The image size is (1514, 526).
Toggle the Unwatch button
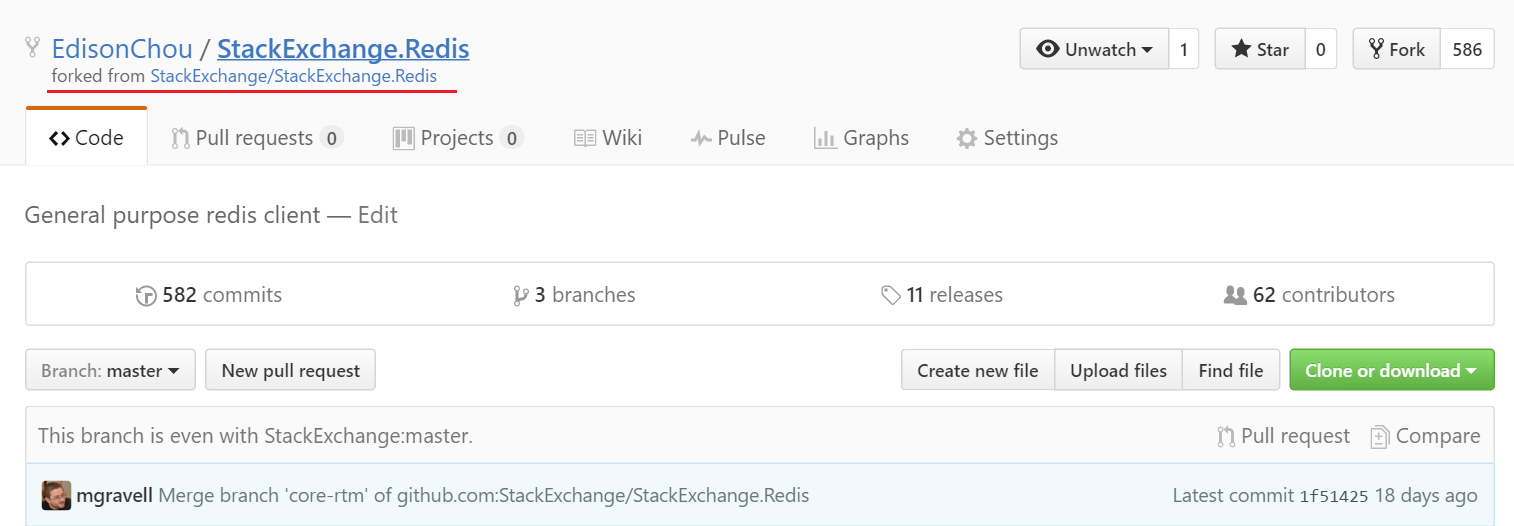[1094, 49]
